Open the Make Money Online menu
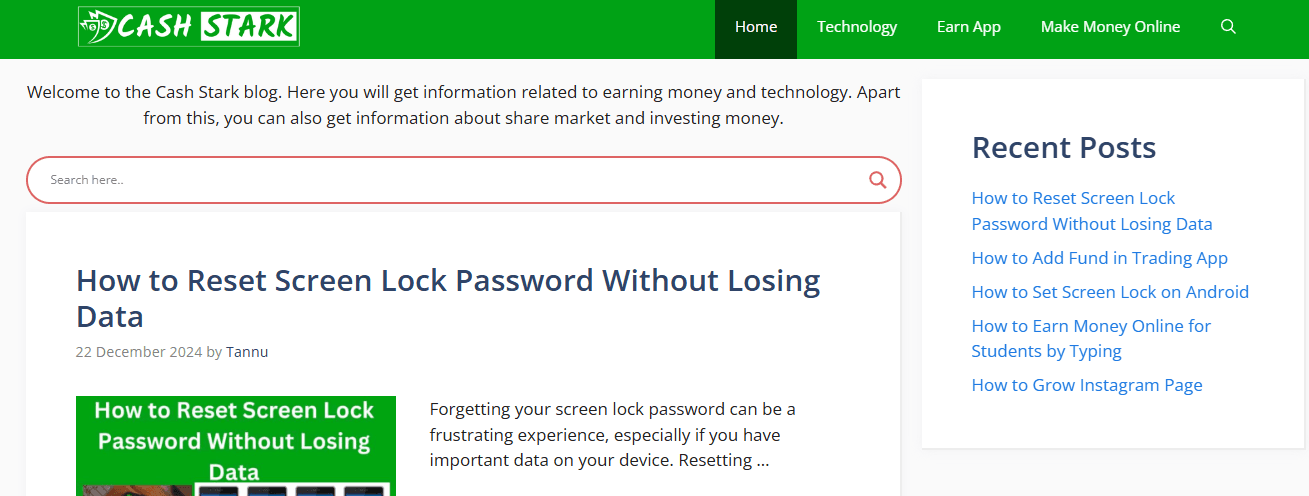Viewport: 1309px width, 496px height. click(x=1110, y=27)
